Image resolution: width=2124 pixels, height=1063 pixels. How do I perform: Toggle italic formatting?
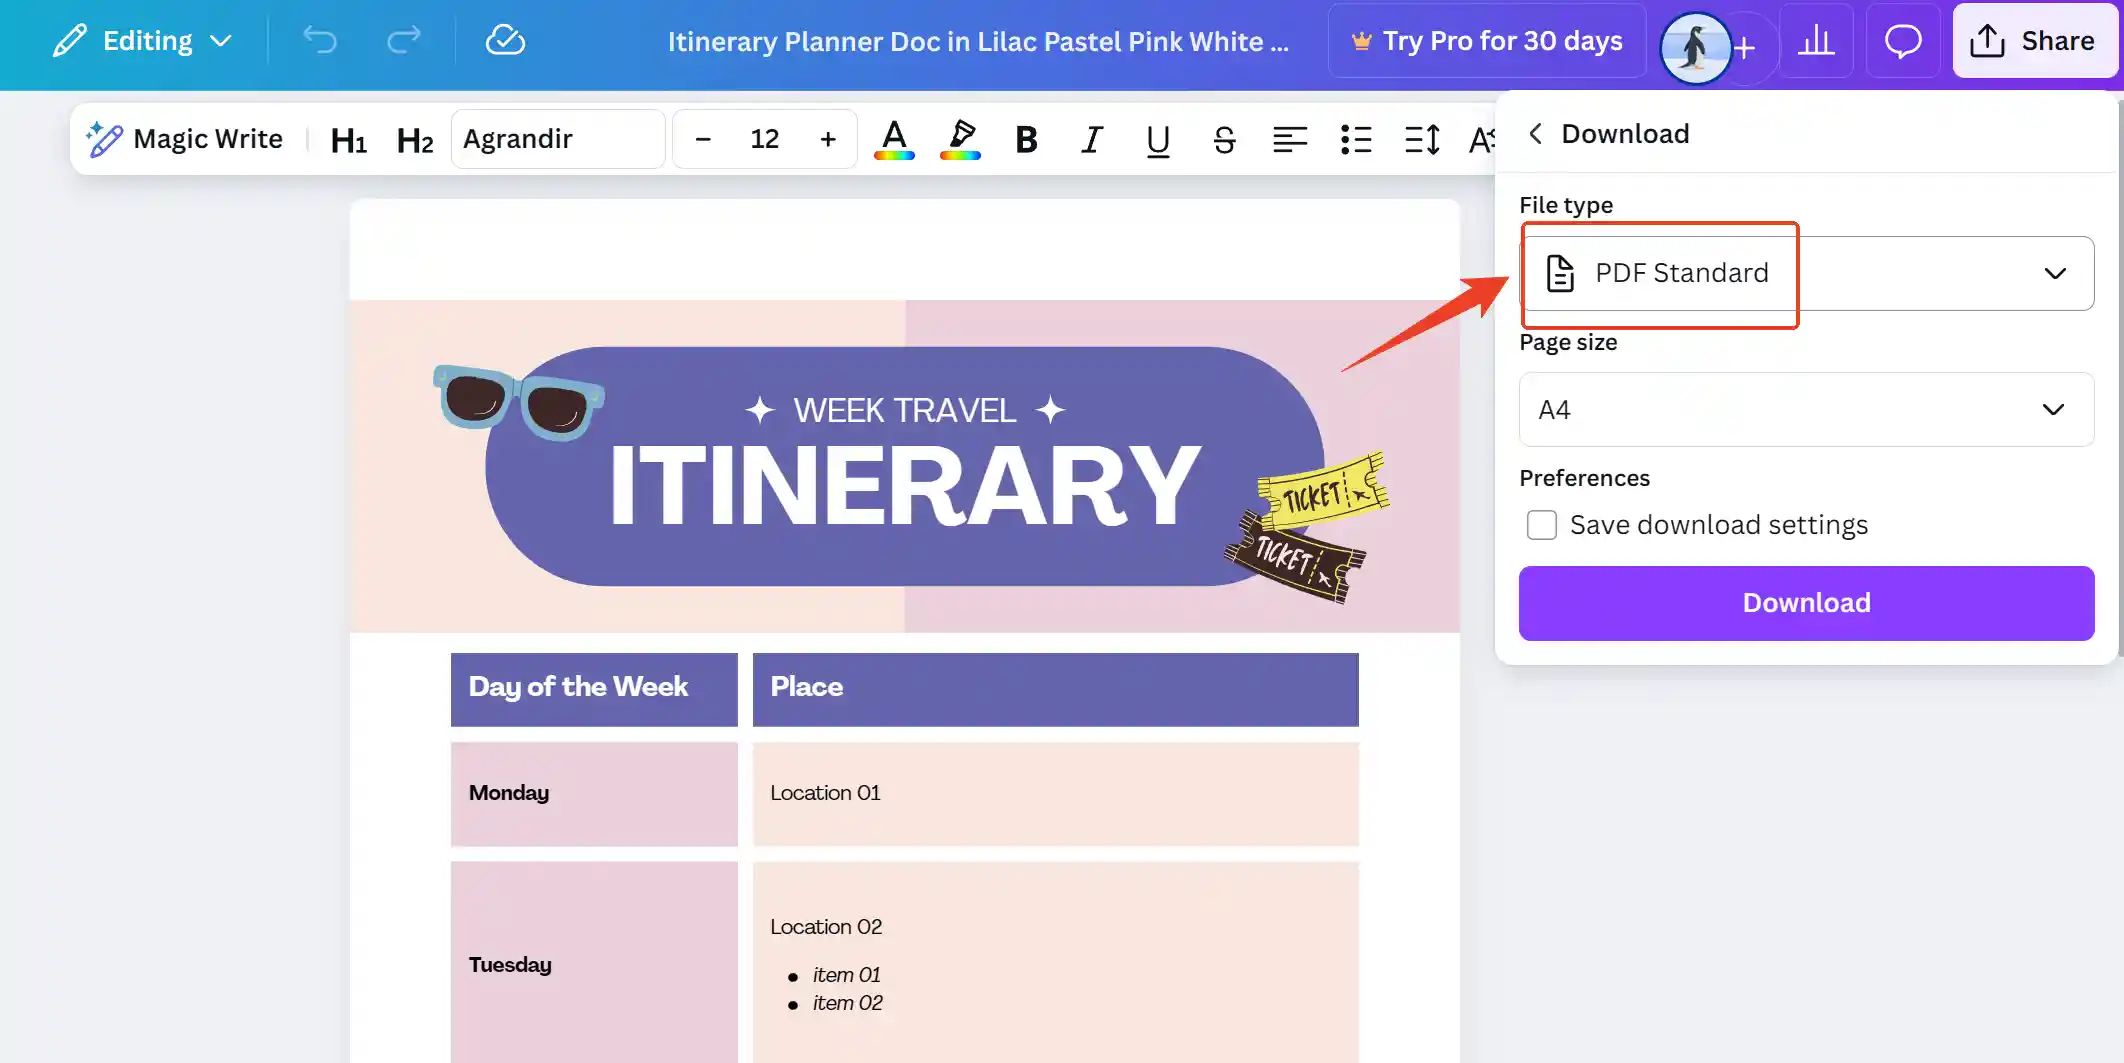point(1092,139)
